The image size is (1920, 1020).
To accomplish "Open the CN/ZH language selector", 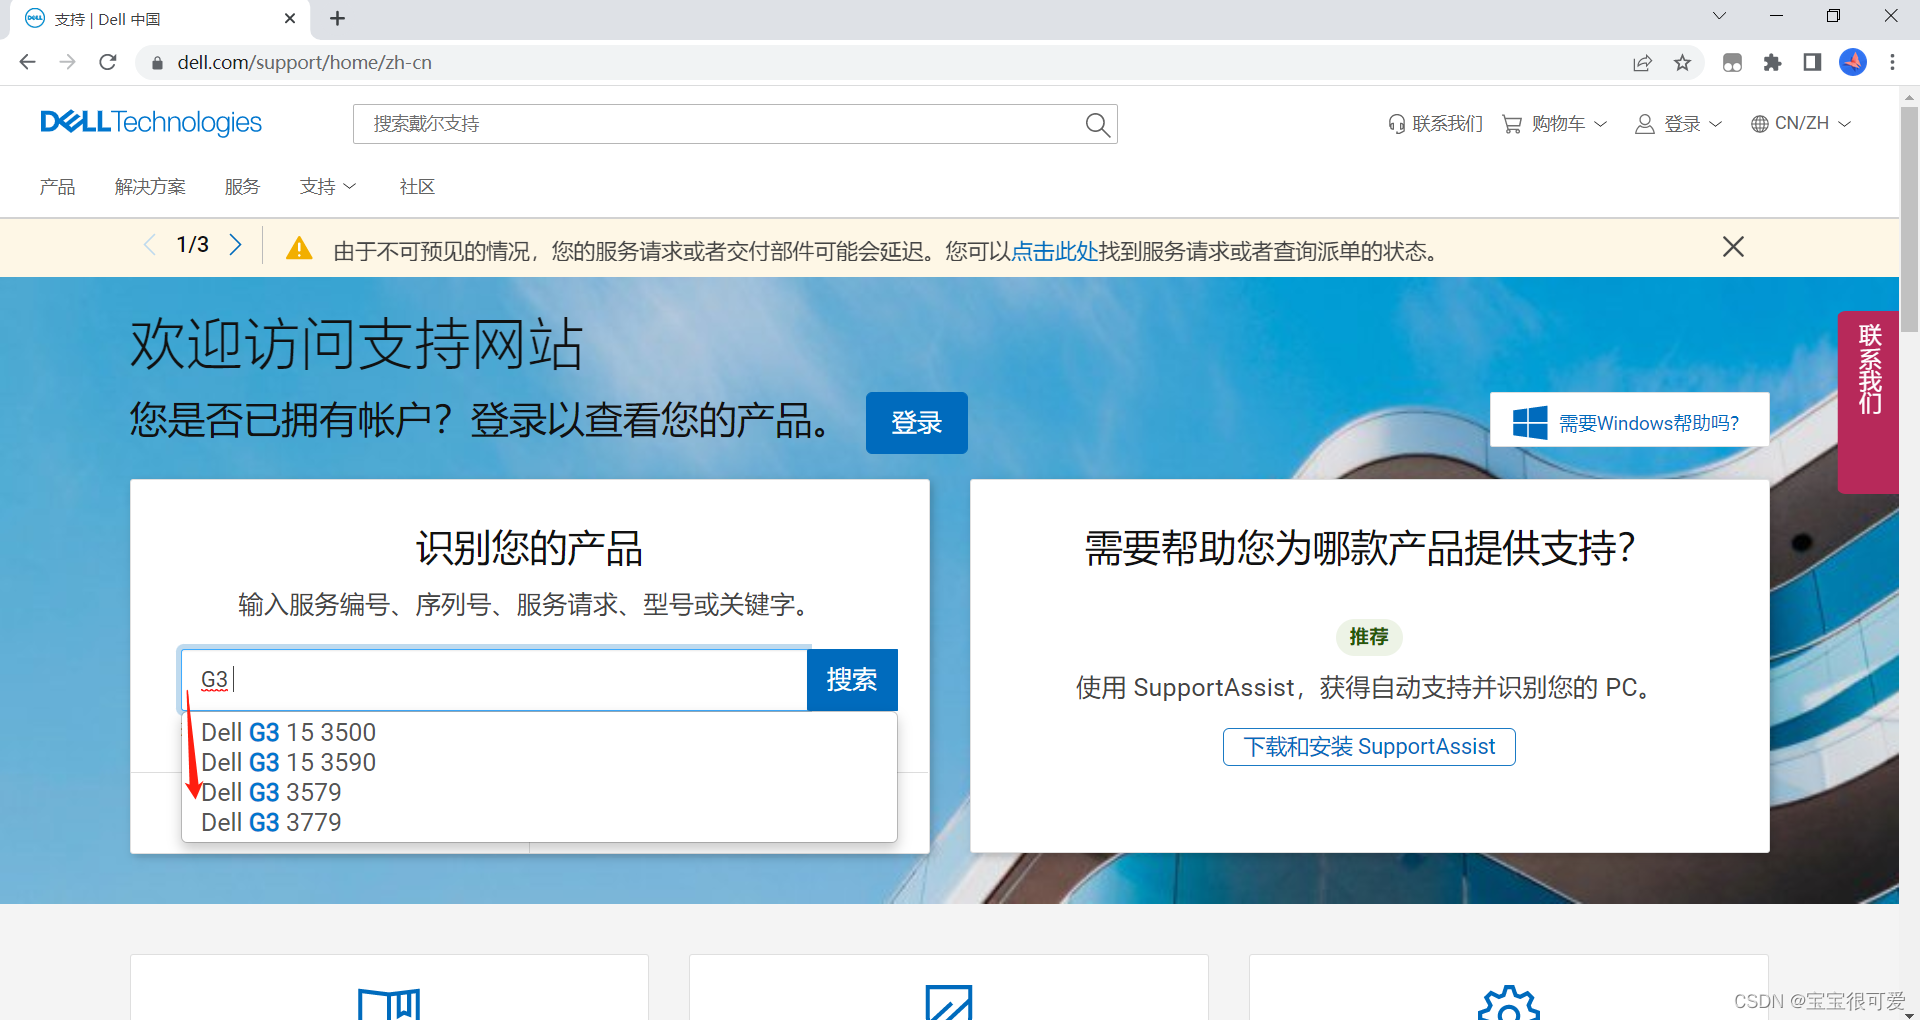I will tap(1801, 123).
